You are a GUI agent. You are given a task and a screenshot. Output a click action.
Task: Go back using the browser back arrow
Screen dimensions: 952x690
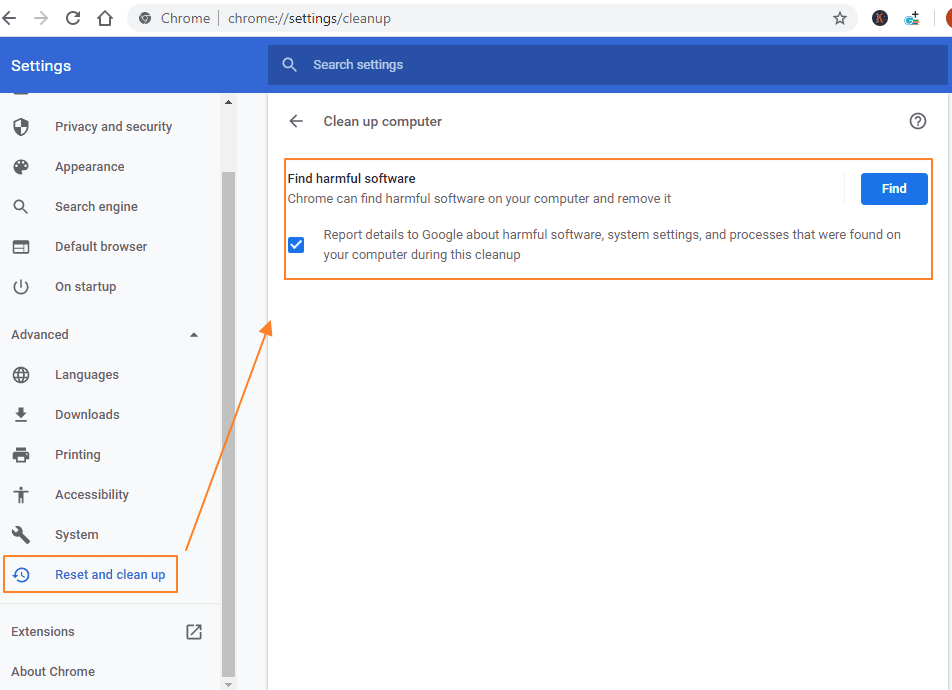pyautogui.click(x=8, y=18)
